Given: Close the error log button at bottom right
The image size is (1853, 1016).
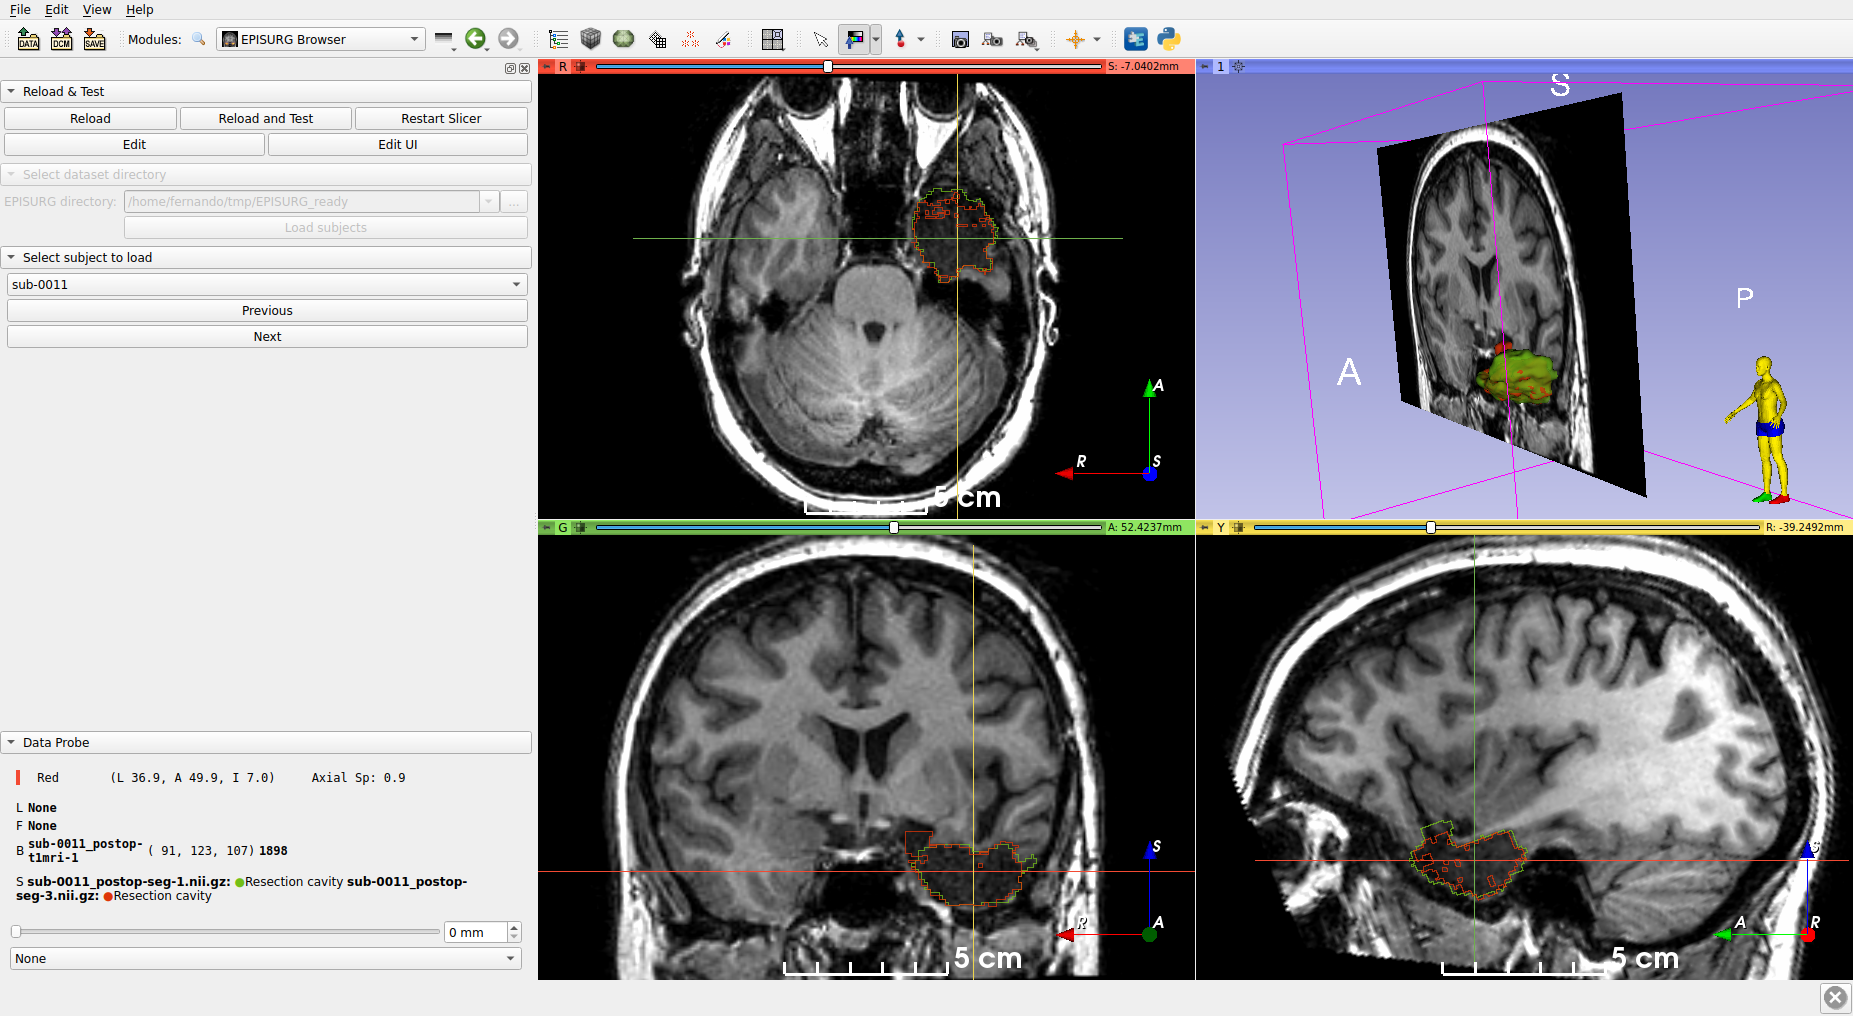Looking at the screenshot, I should tap(1835, 997).
